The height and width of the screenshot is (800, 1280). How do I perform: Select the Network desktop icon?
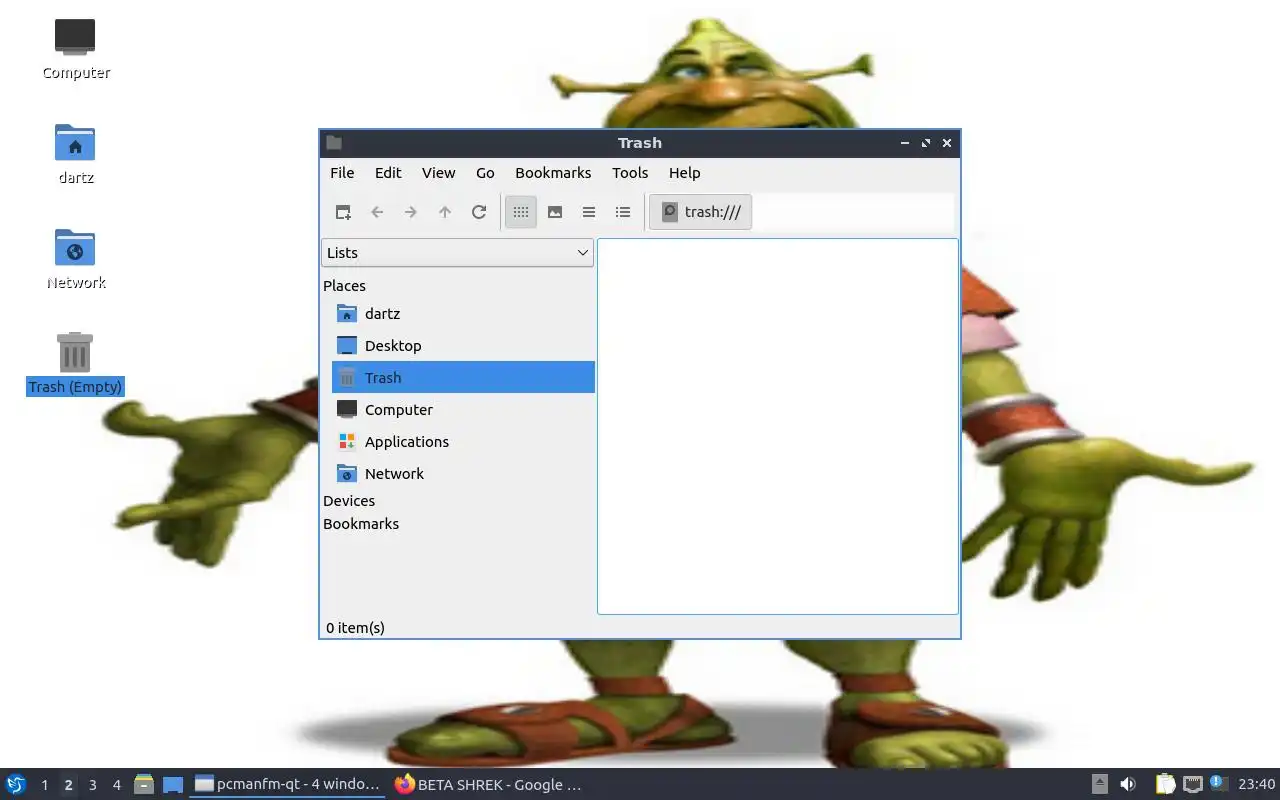76,259
